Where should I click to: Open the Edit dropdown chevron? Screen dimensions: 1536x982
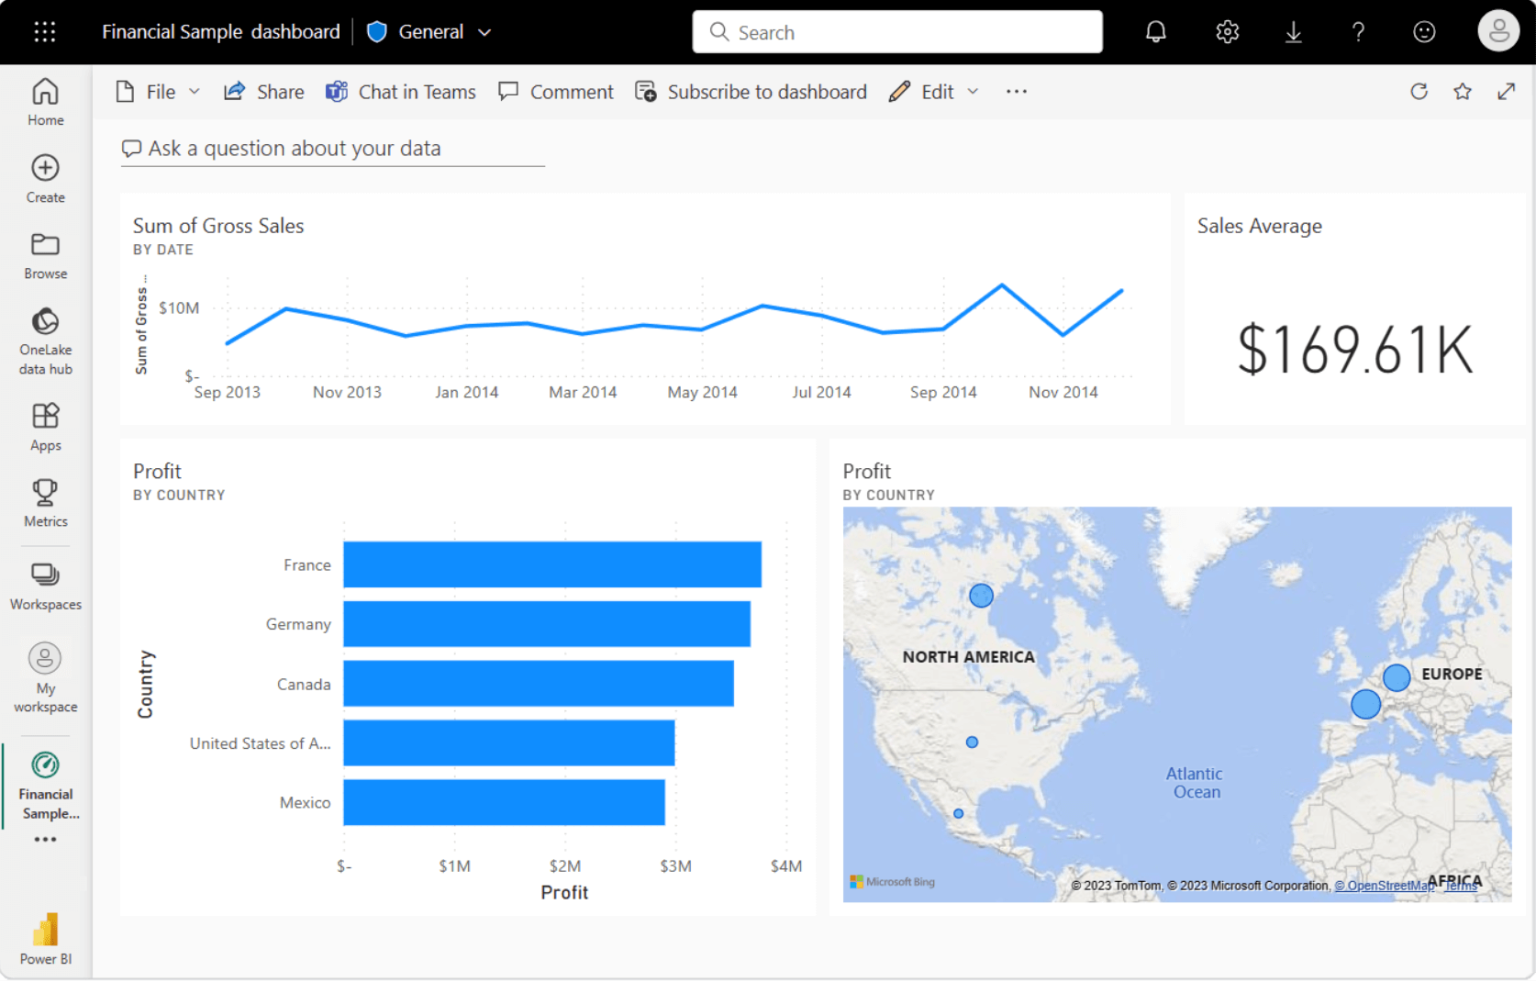973,91
